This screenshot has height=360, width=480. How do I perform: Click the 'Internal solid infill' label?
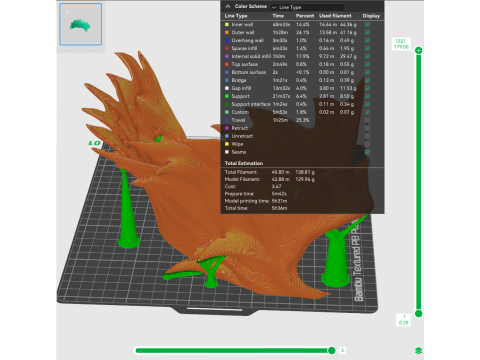pyautogui.click(x=251, y=56)
